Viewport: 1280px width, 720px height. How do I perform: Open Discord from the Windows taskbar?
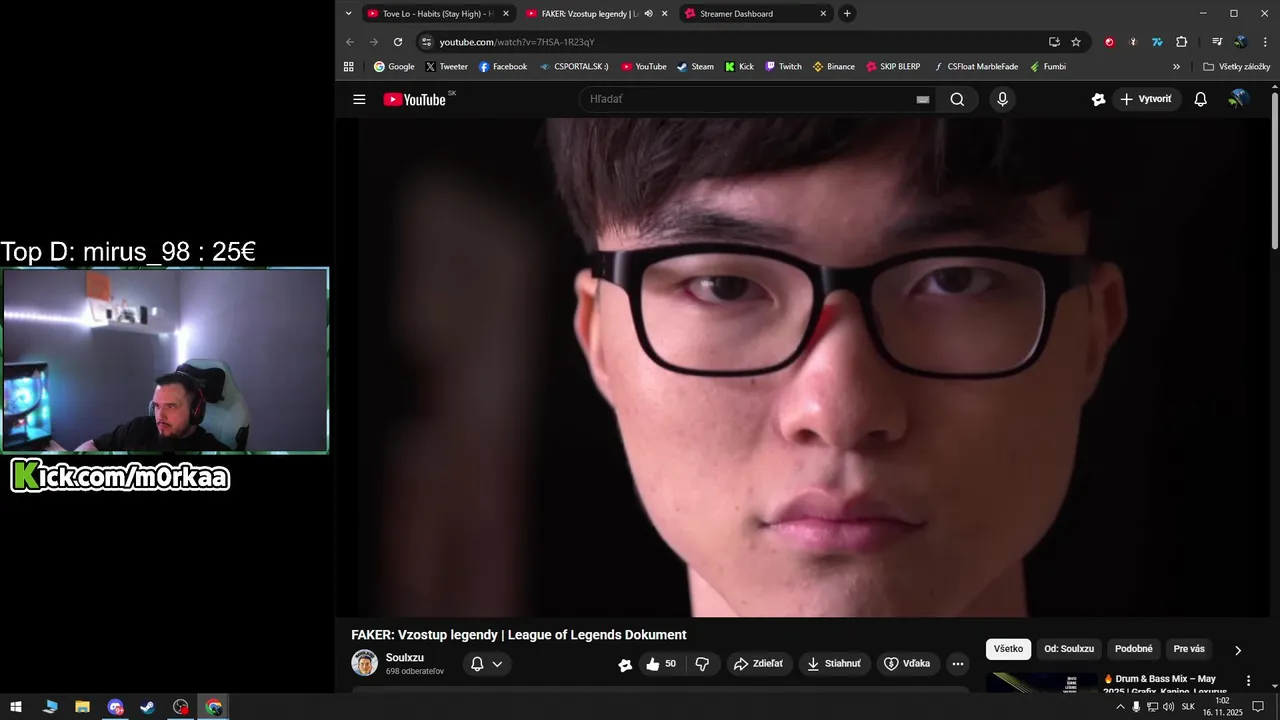(x=115, y=707)
